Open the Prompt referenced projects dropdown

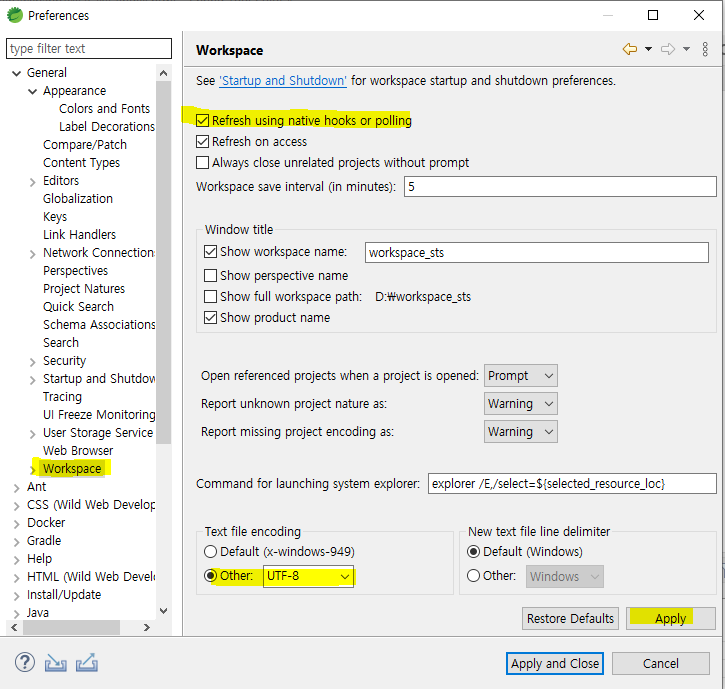click(521, 375)
